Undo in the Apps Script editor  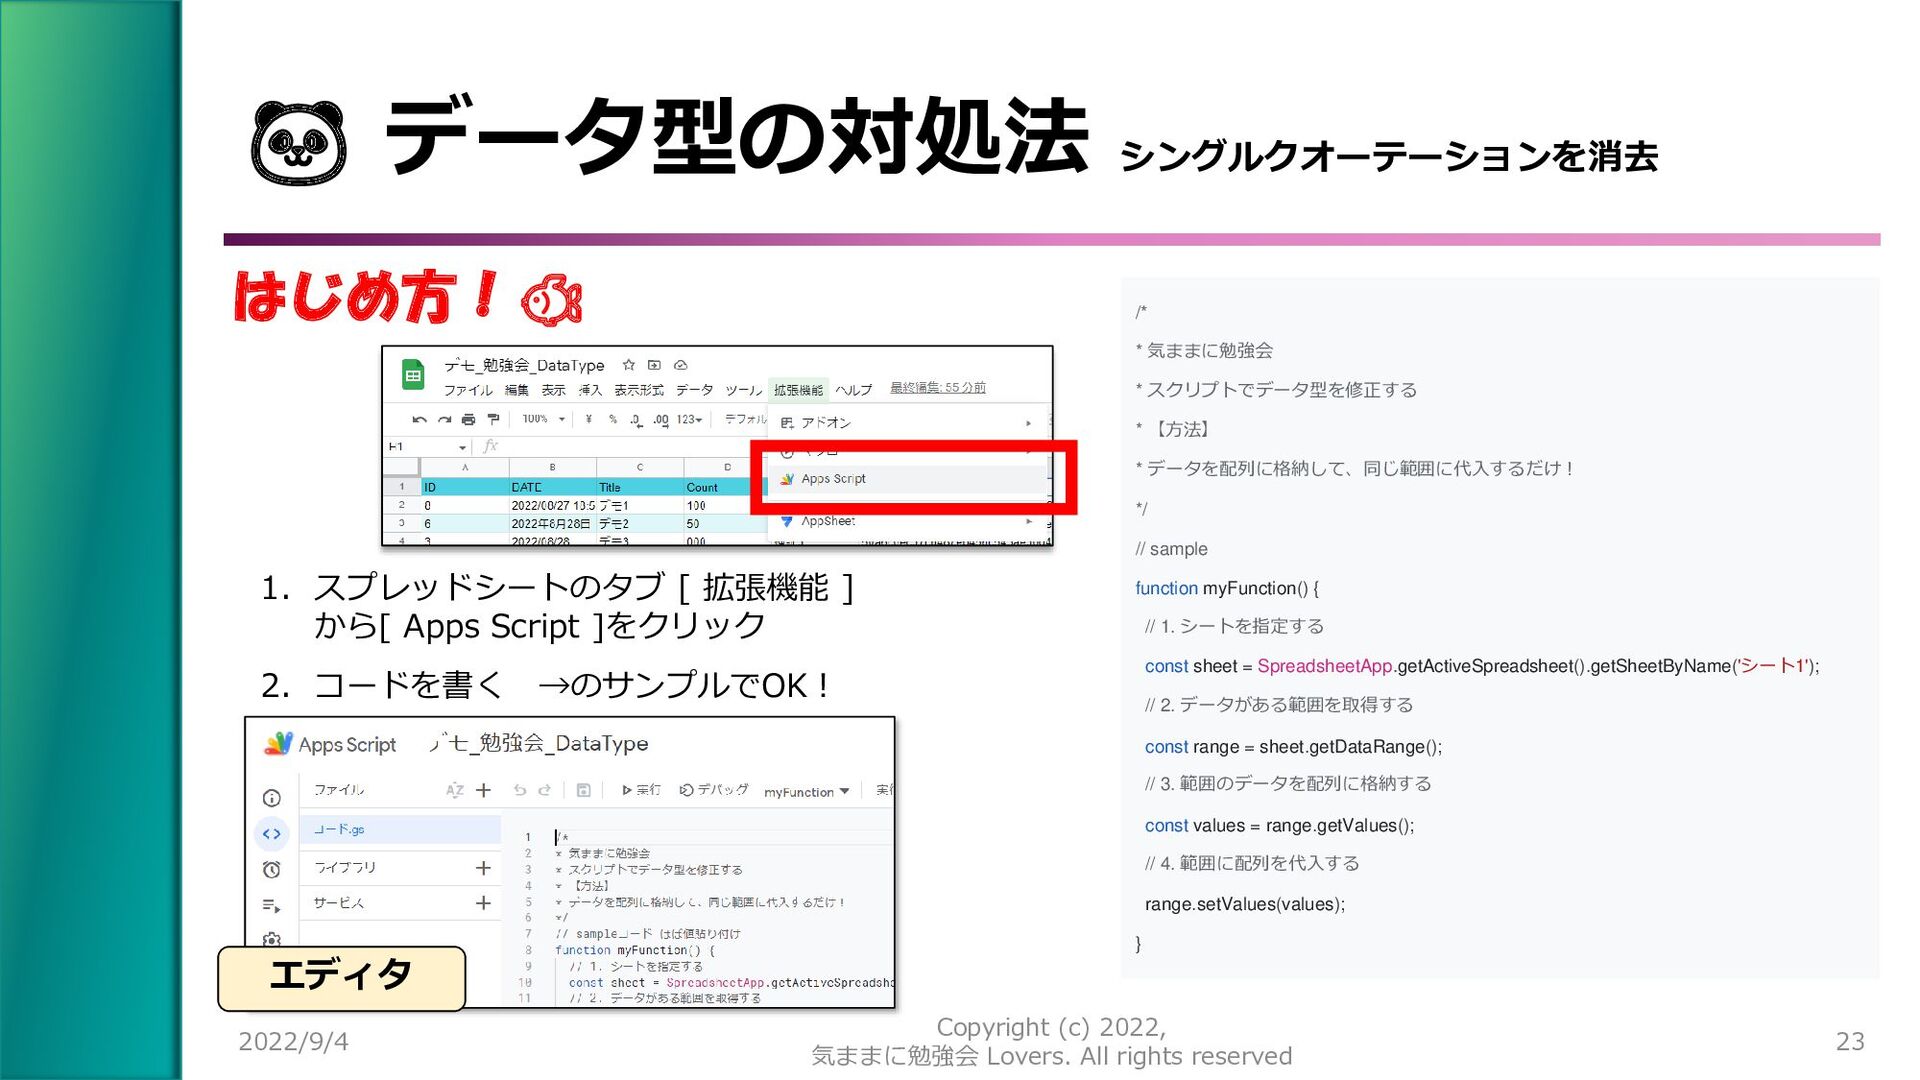[520, 790]
